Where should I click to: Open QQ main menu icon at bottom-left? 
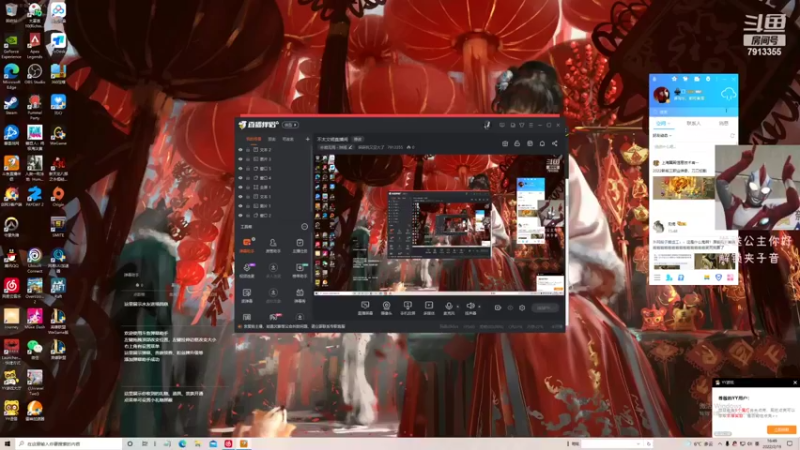coord(657,278)
